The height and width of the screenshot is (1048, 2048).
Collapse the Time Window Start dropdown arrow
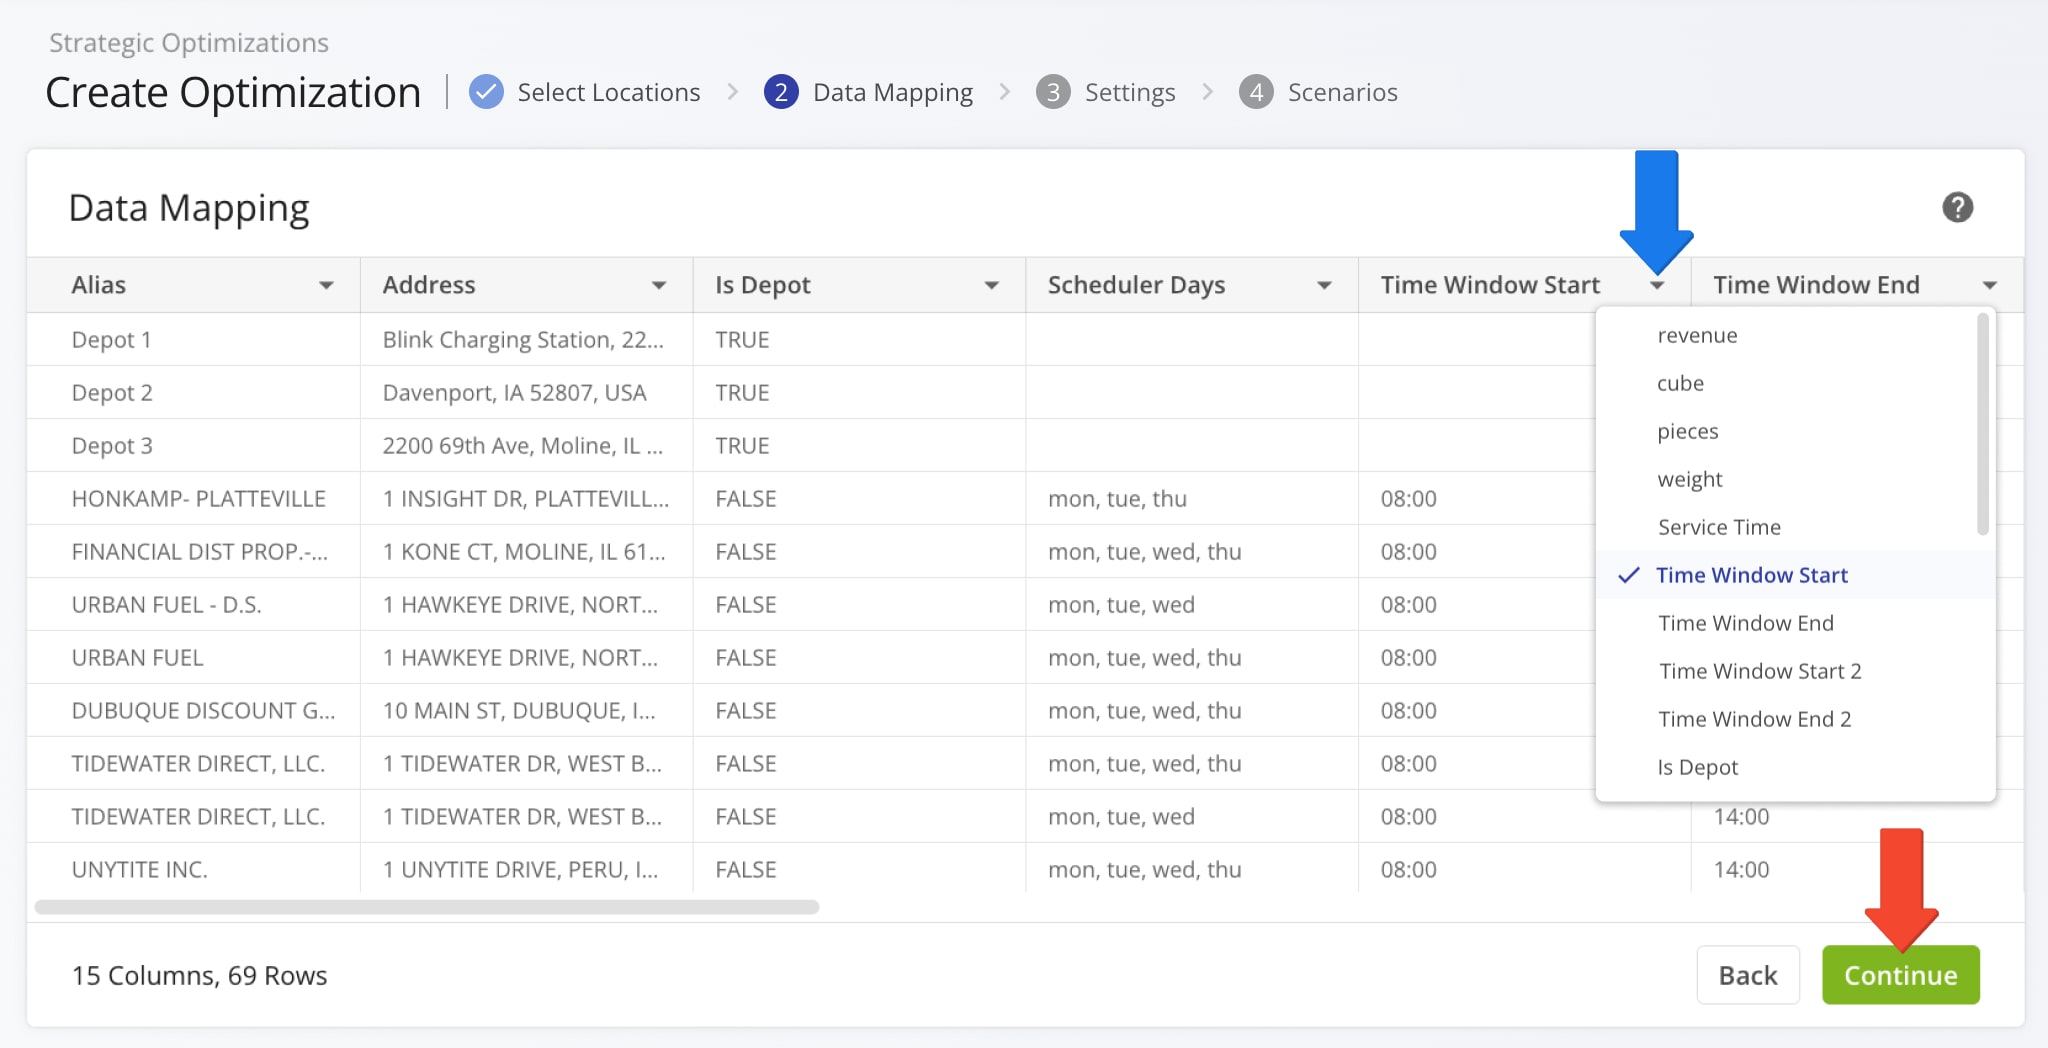1657,285
